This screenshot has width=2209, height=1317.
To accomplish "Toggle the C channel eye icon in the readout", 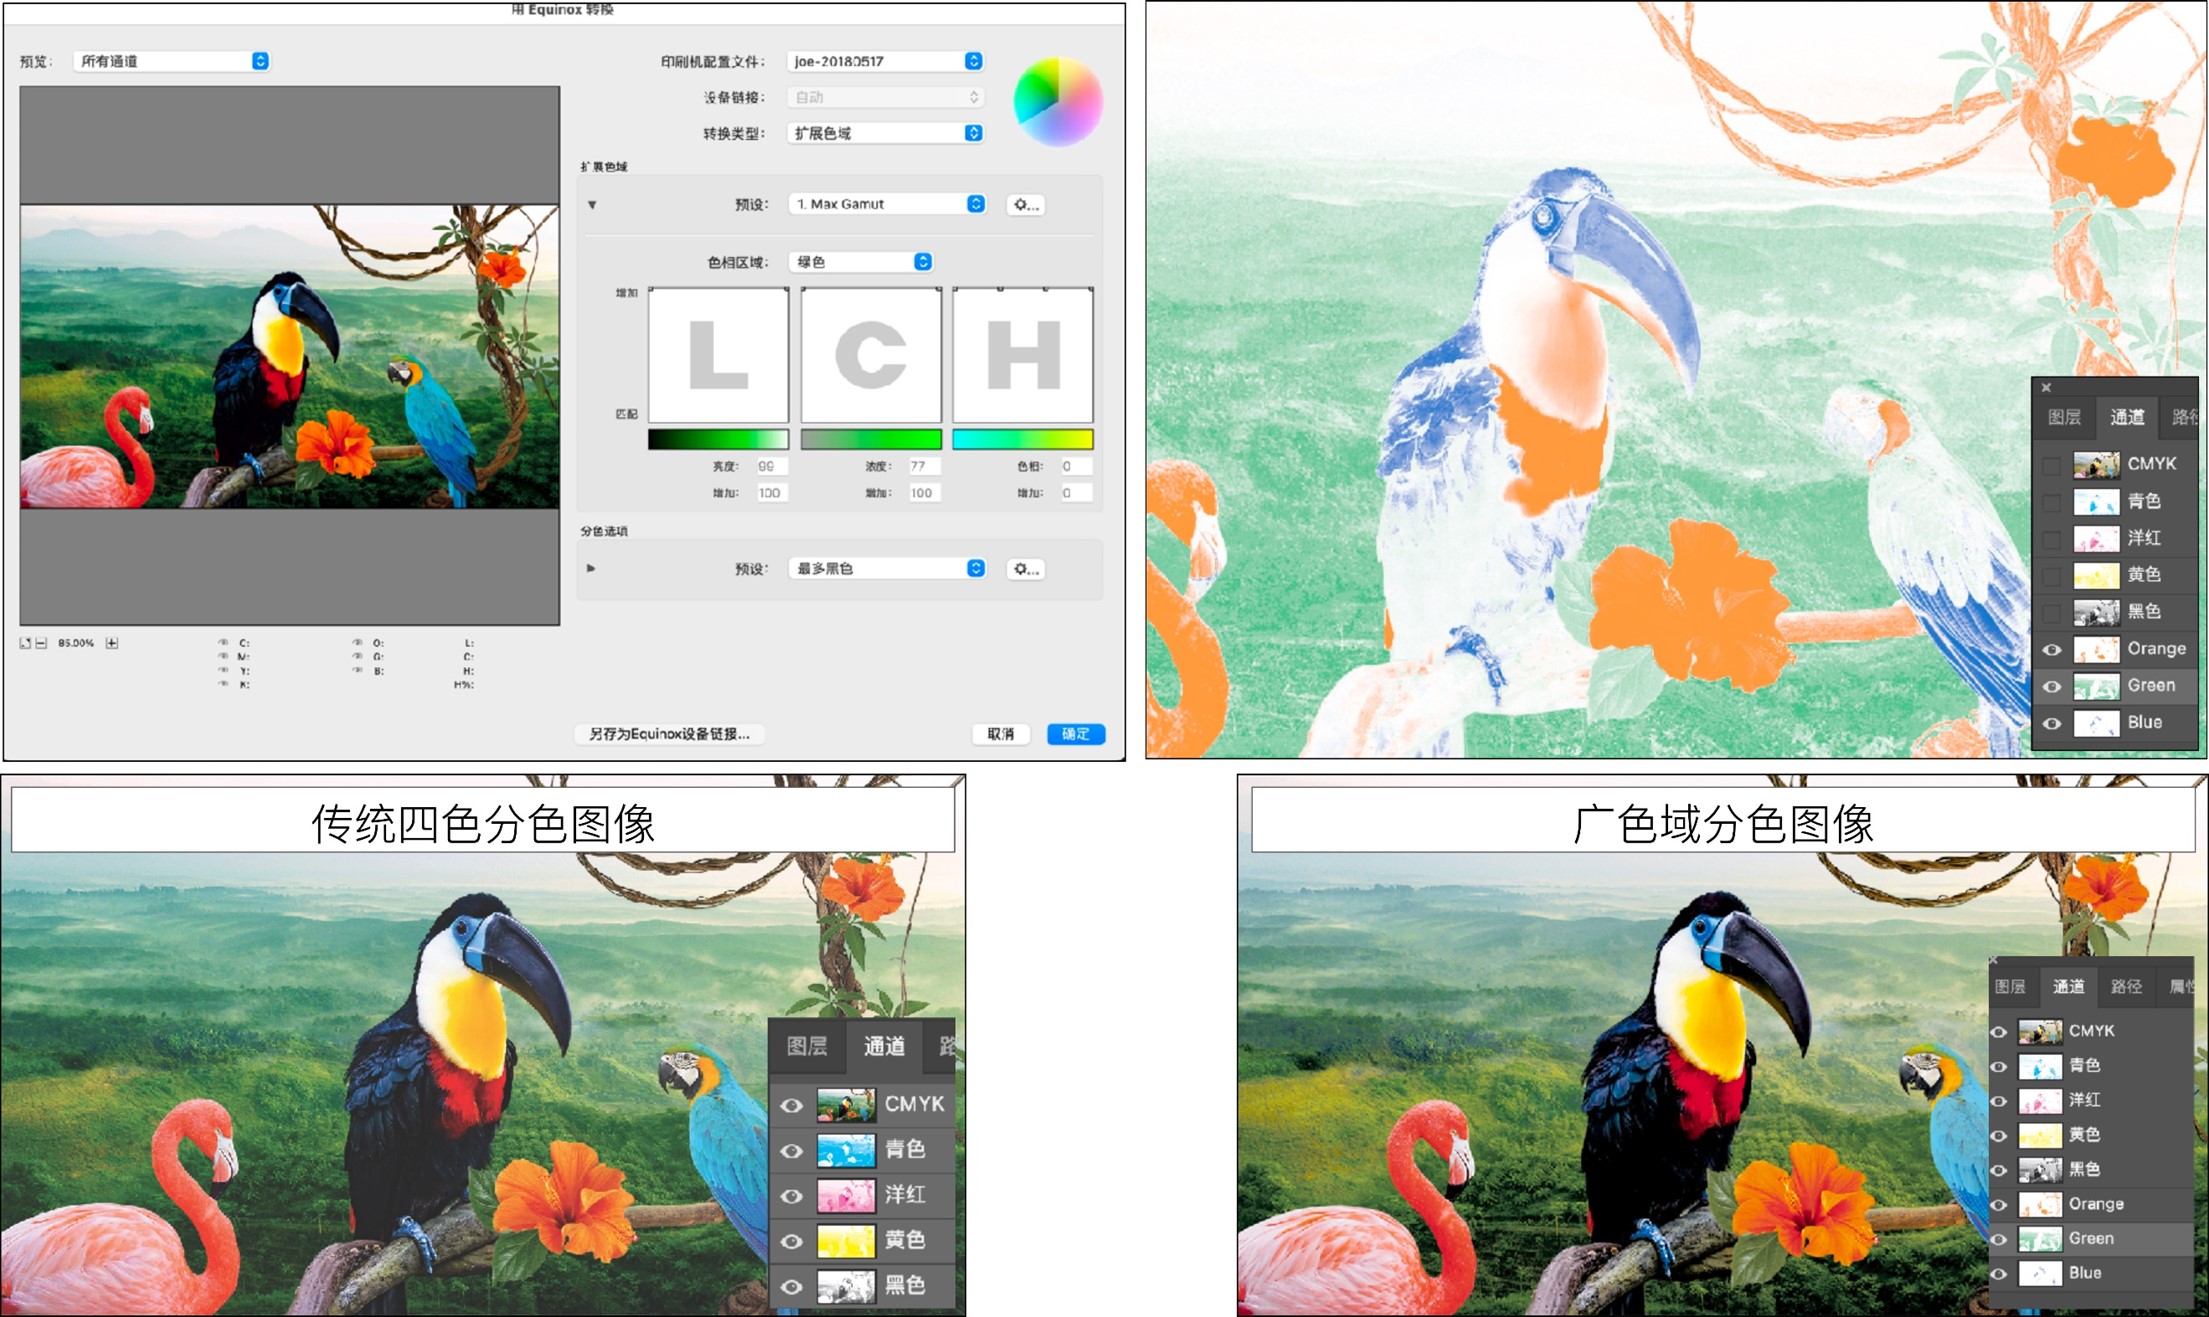I will pyautogui.click(x=222, y=642).
